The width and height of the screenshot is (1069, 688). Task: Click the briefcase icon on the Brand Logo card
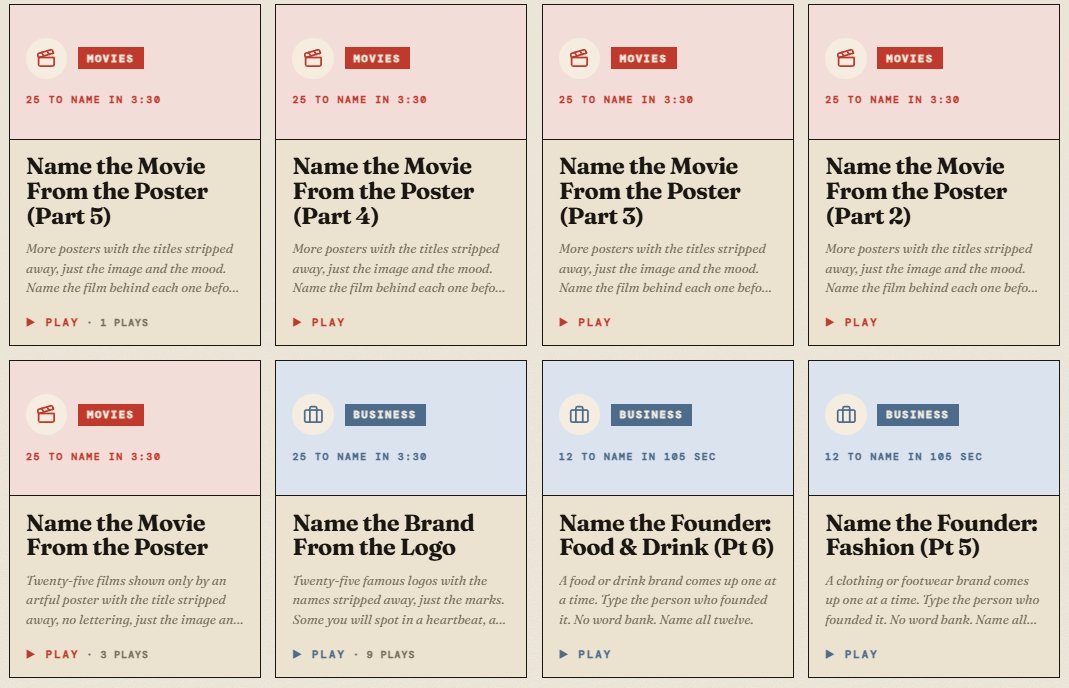tap(313, 414)
